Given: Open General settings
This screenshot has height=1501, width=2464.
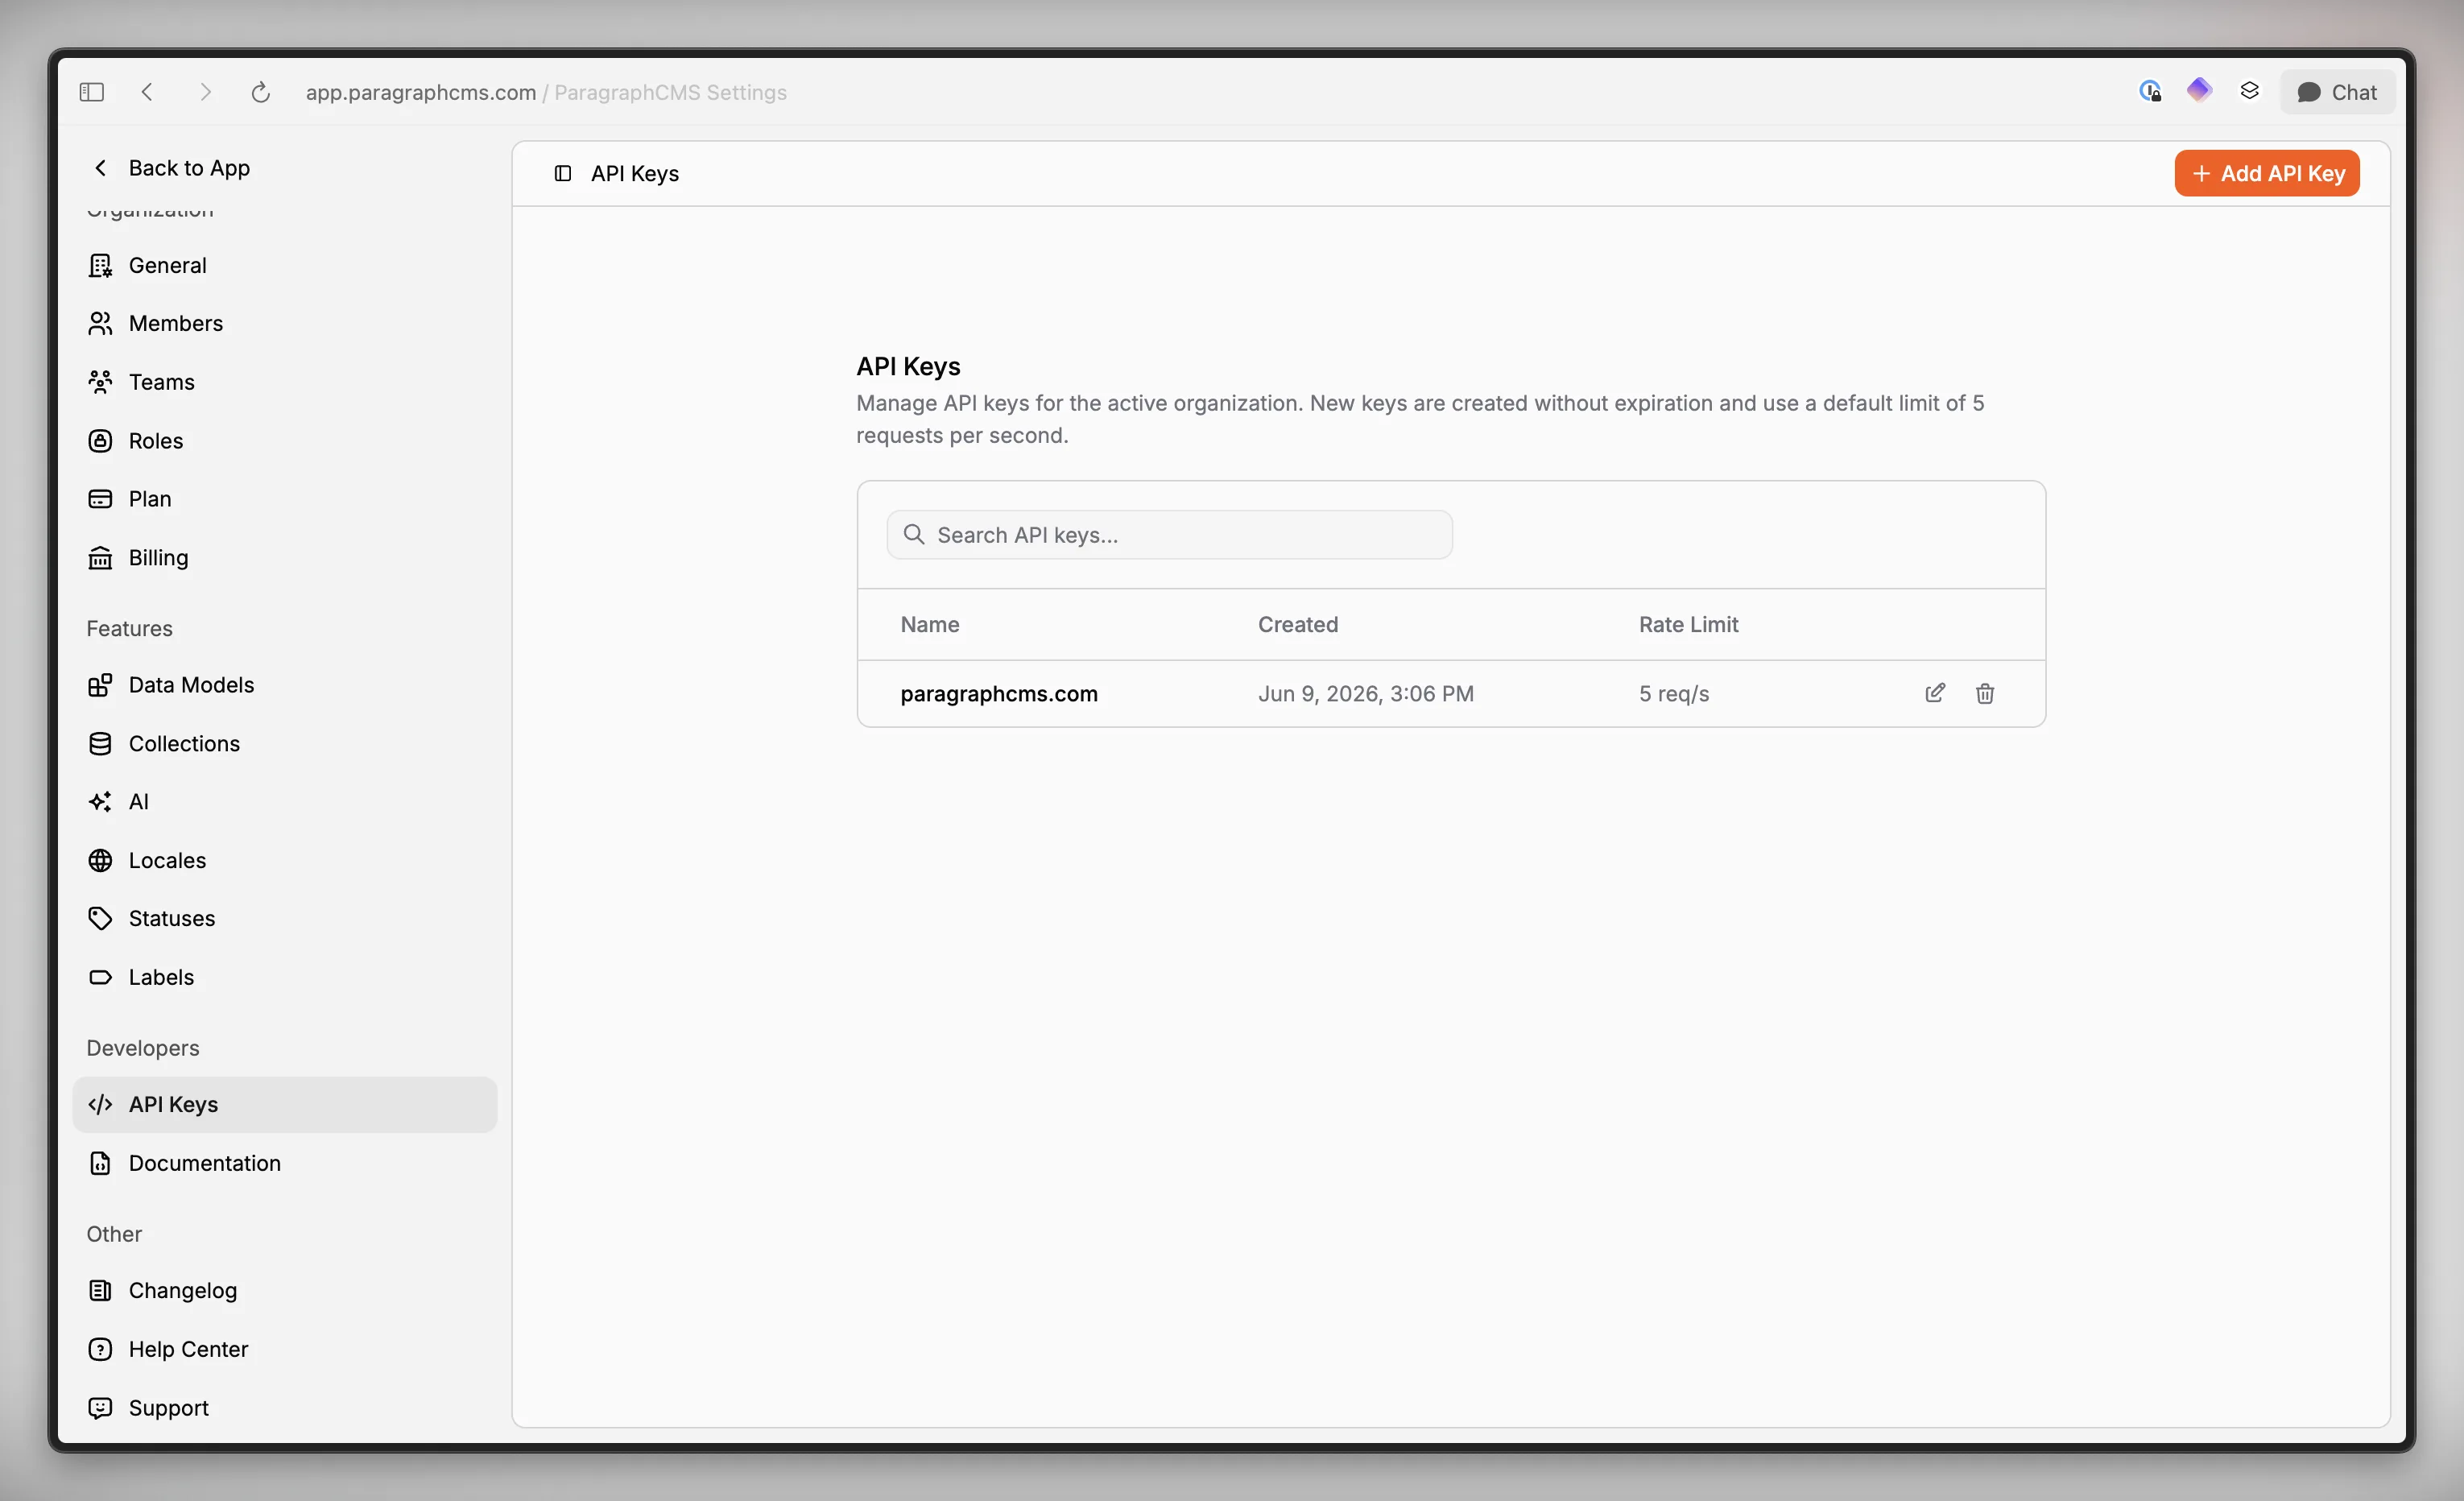Looking at the screenshot, I should (285, 265).
